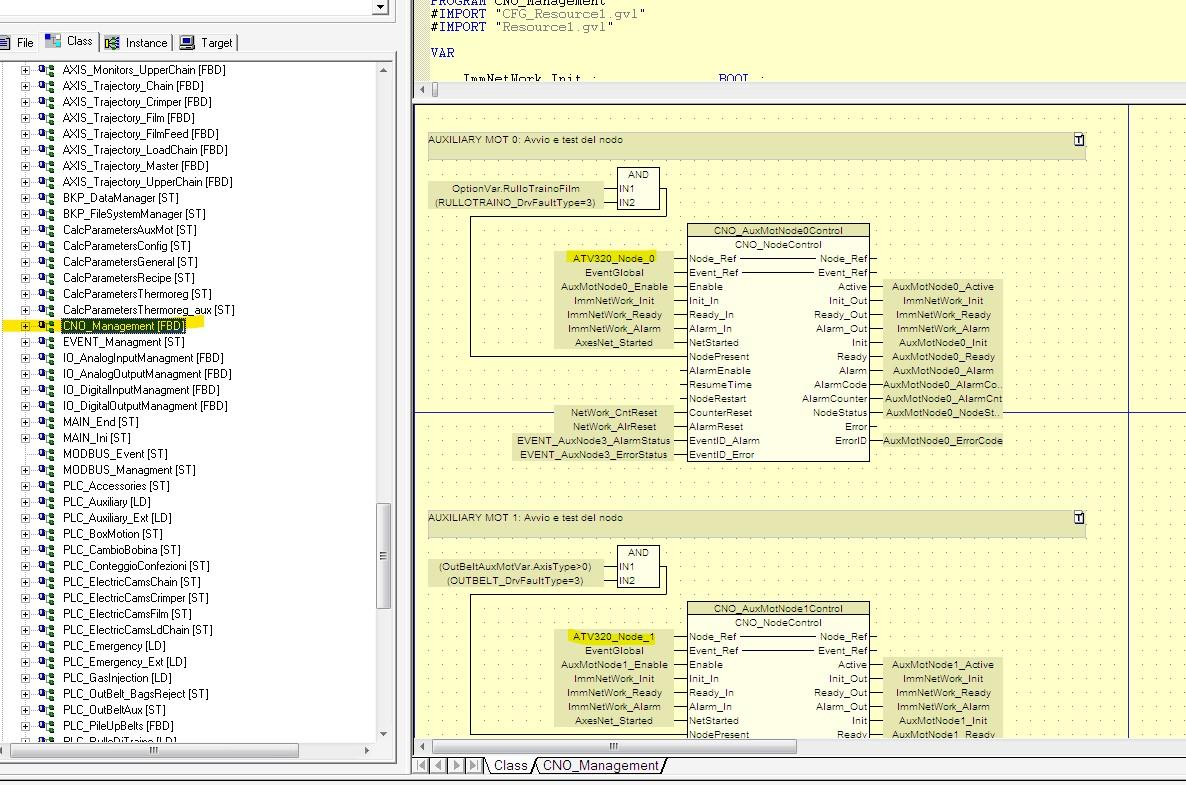This screenshot has width=1186, height=785.
Task: Click the tree panel vertical scrollbar thumb
Action: [383, 555]
